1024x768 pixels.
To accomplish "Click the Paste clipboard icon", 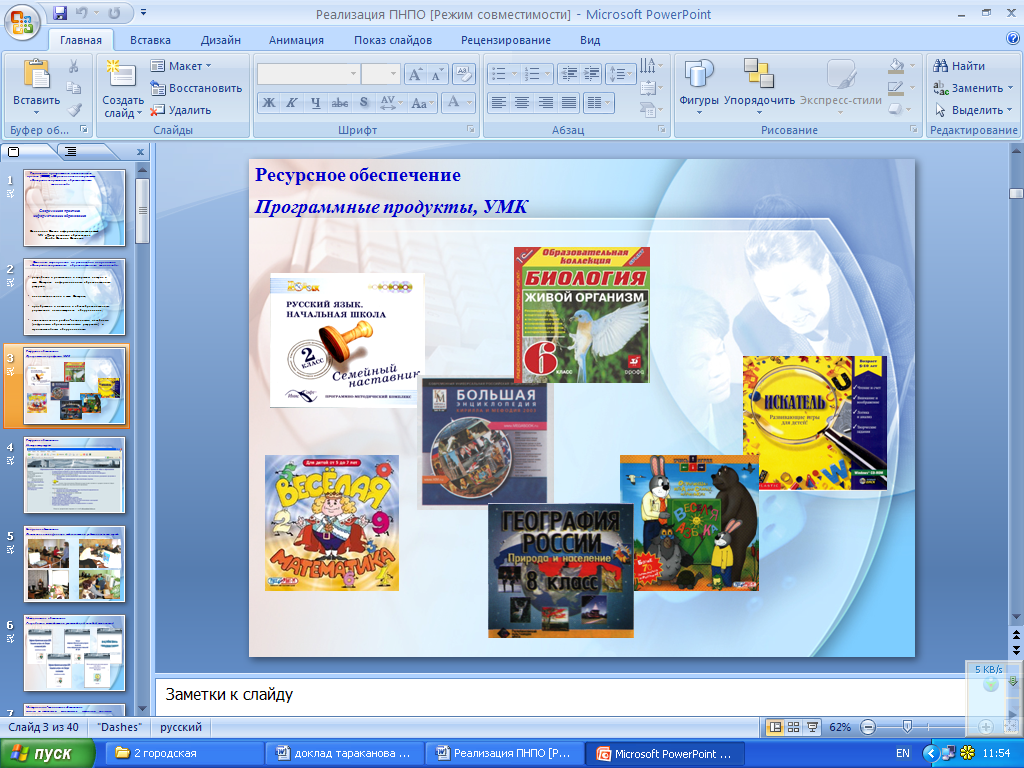I will pos(36,74).
